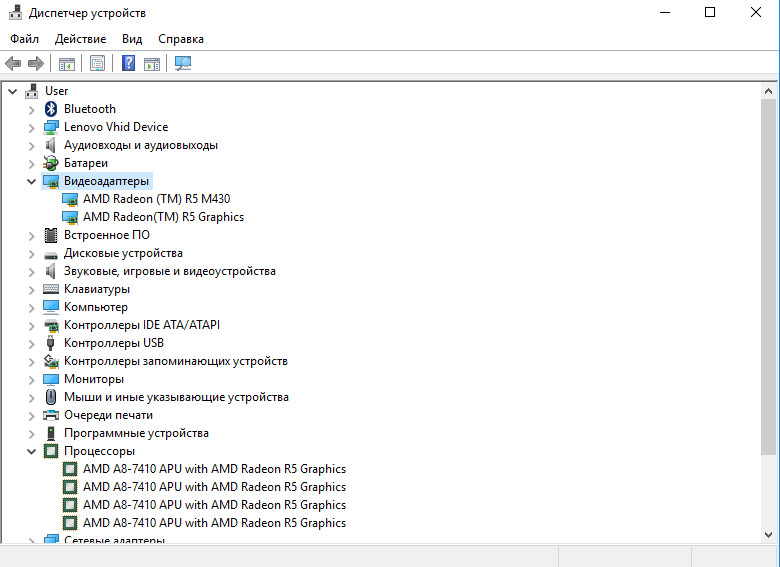Open the Действие menu
This screenshot has height=567, width=780.
point(81,39)
